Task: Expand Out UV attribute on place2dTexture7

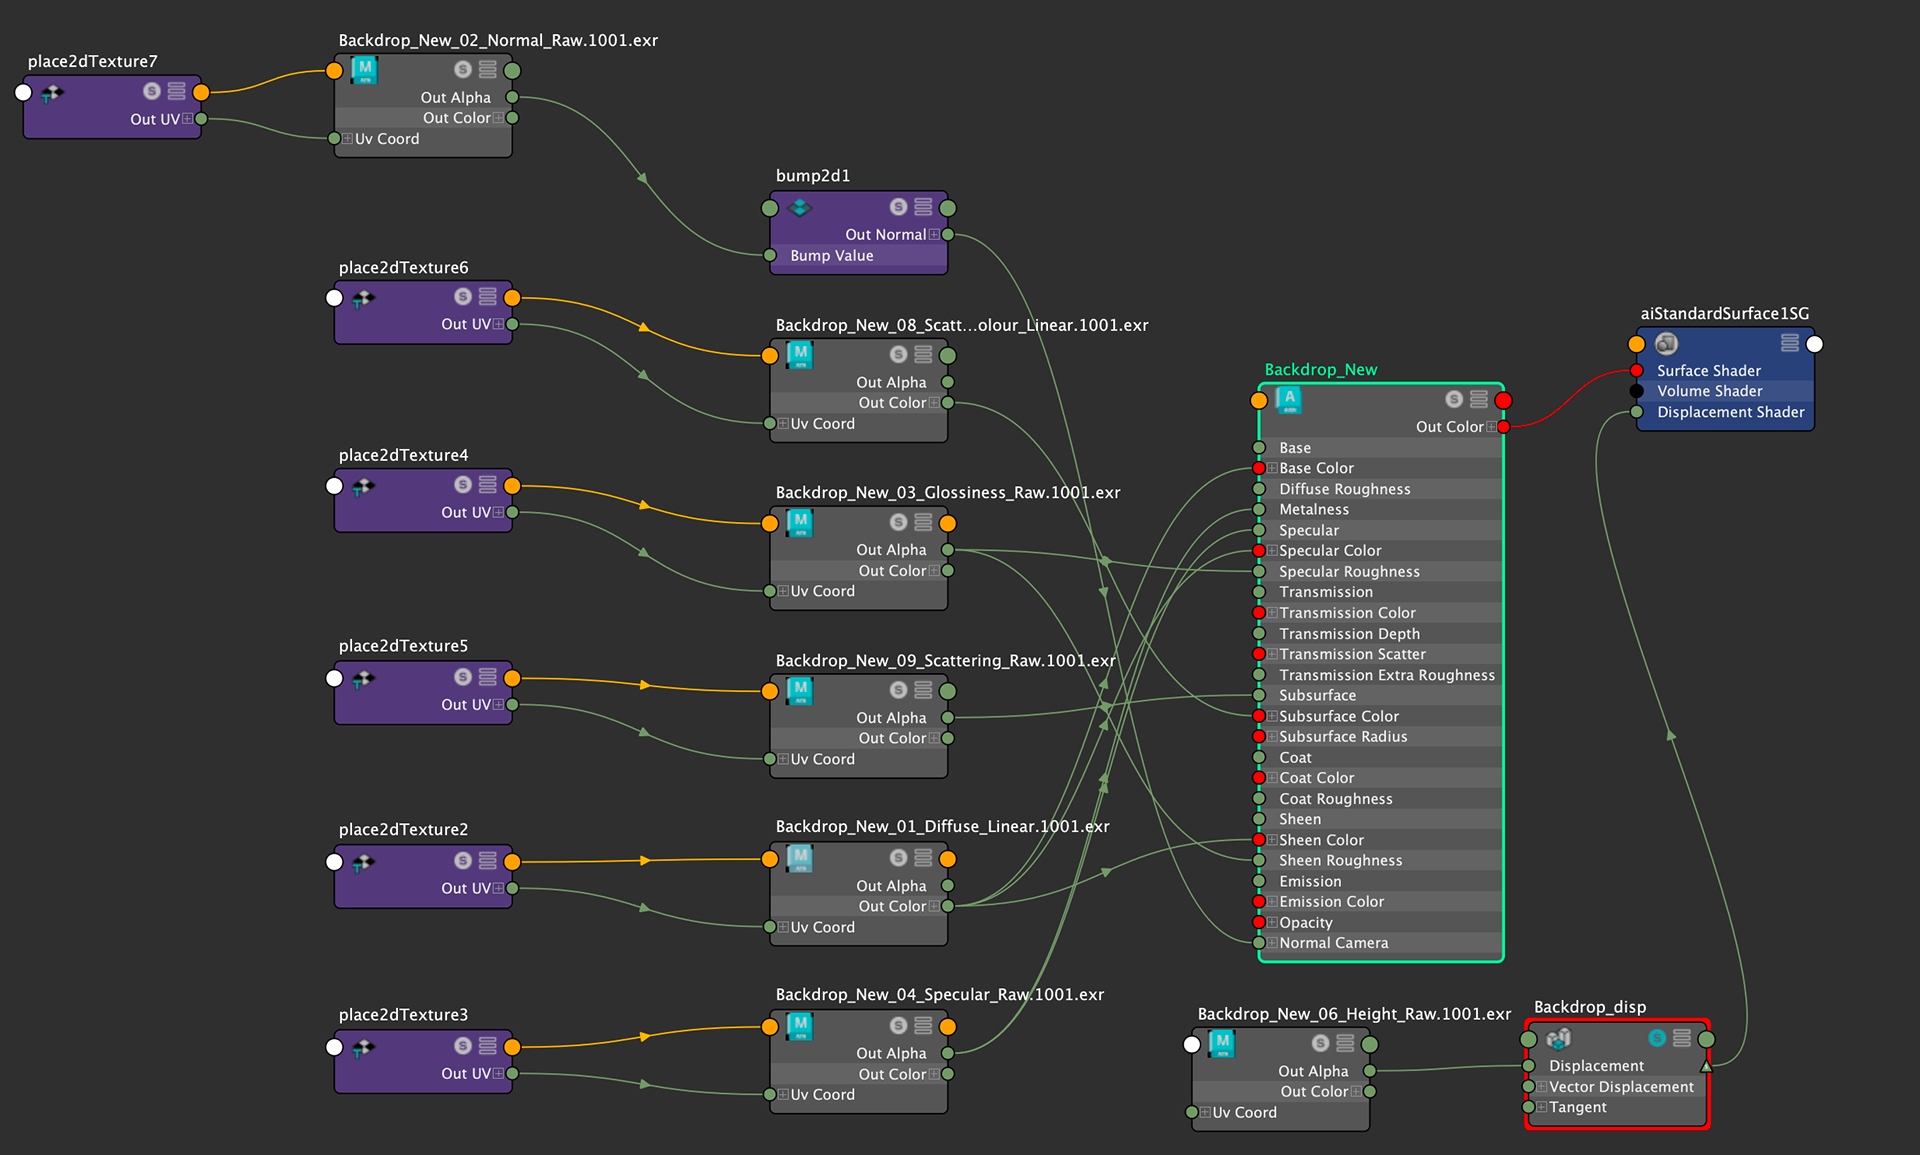Action: pos(187,119)
